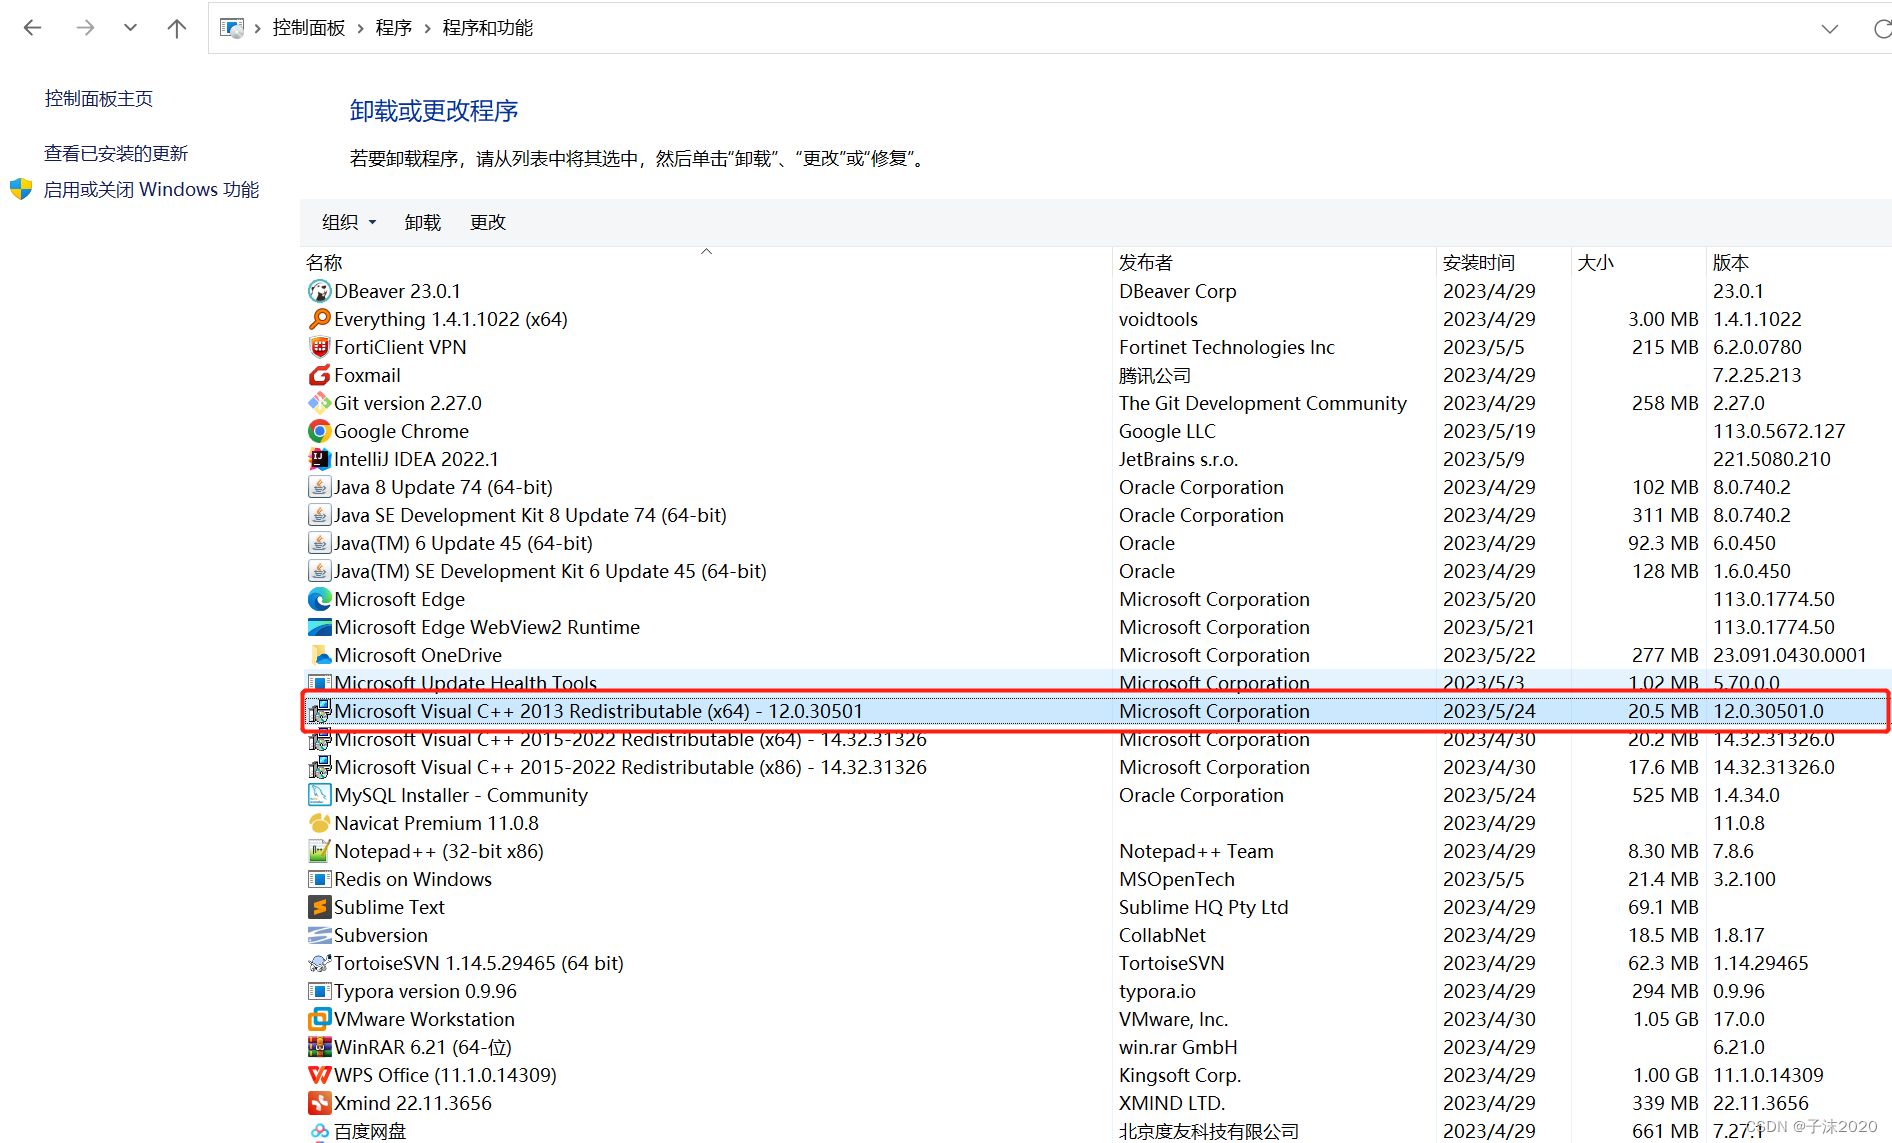Image resolution: width=1892 pixels, height=1143 pixels.
Task: Click publisher The Git Development Community
Action: pos(1263,403)
